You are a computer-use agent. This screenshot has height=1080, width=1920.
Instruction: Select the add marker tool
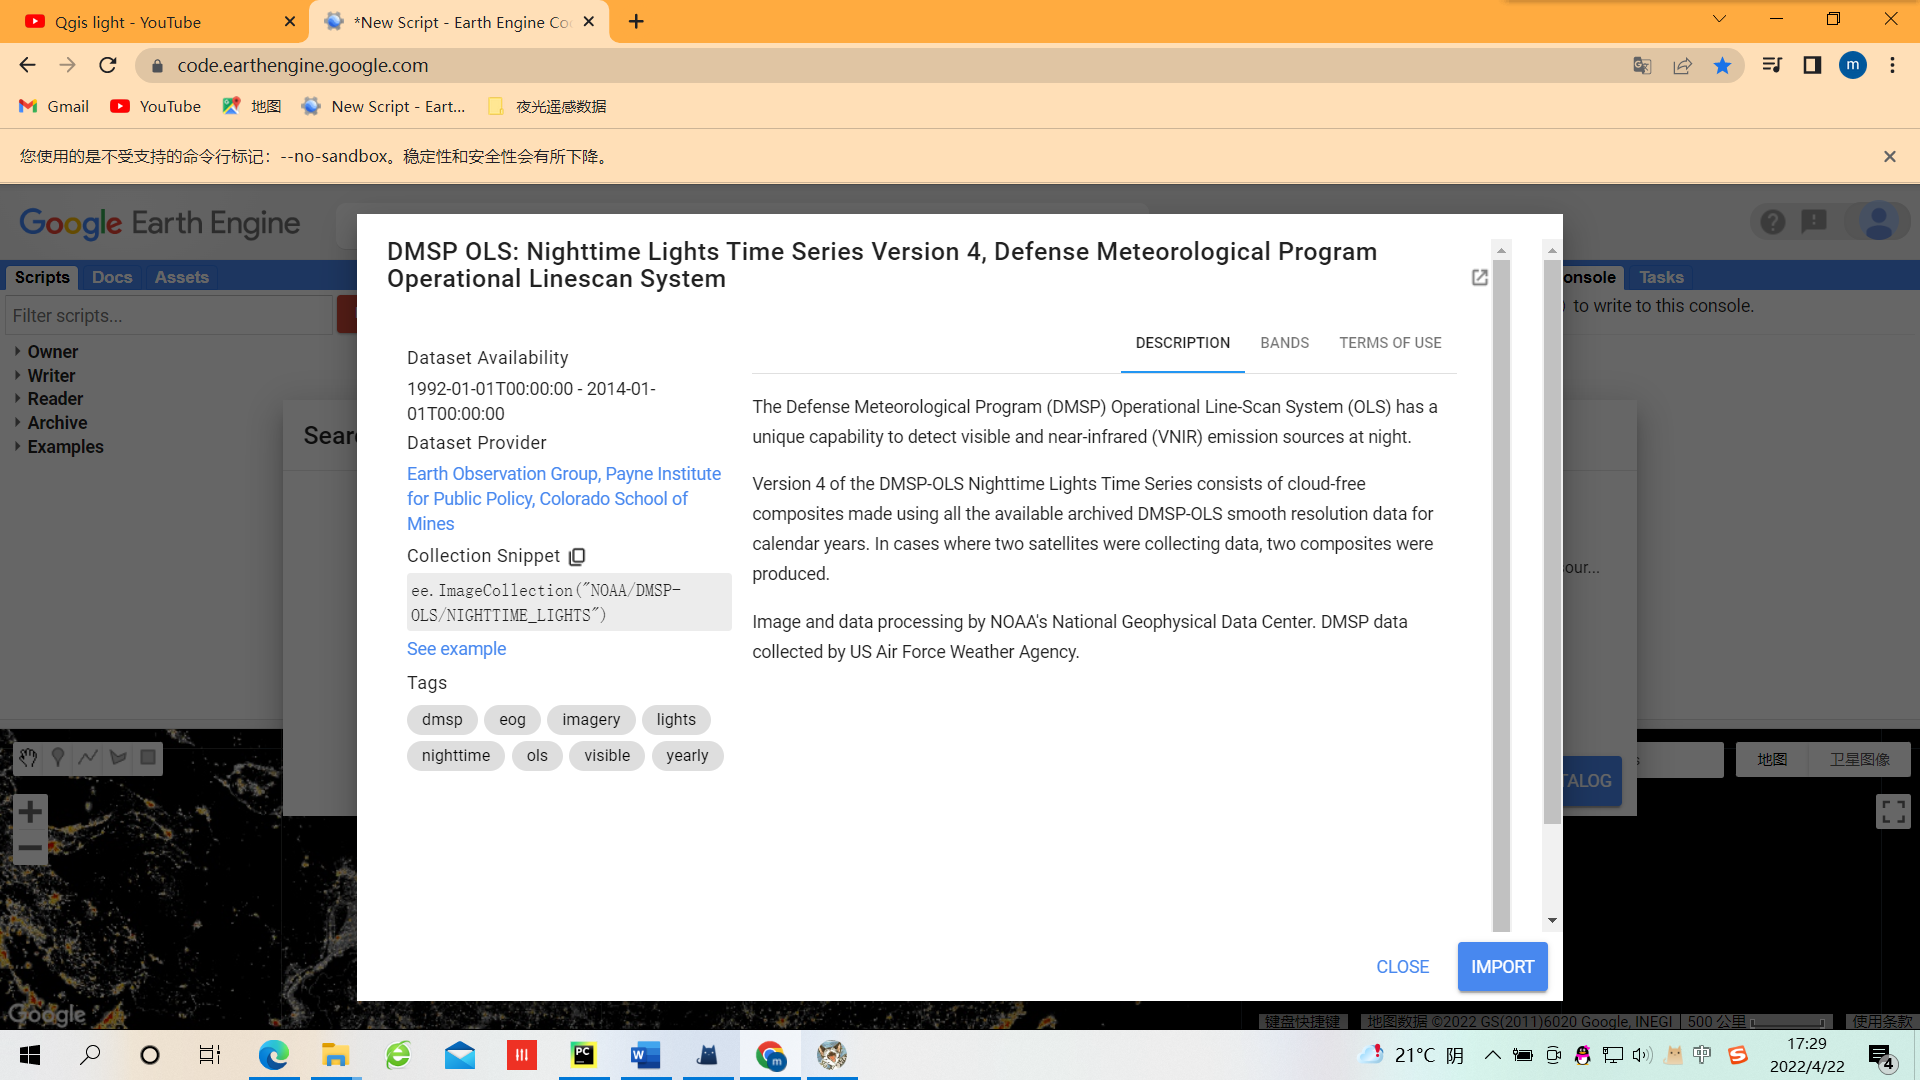58,758
